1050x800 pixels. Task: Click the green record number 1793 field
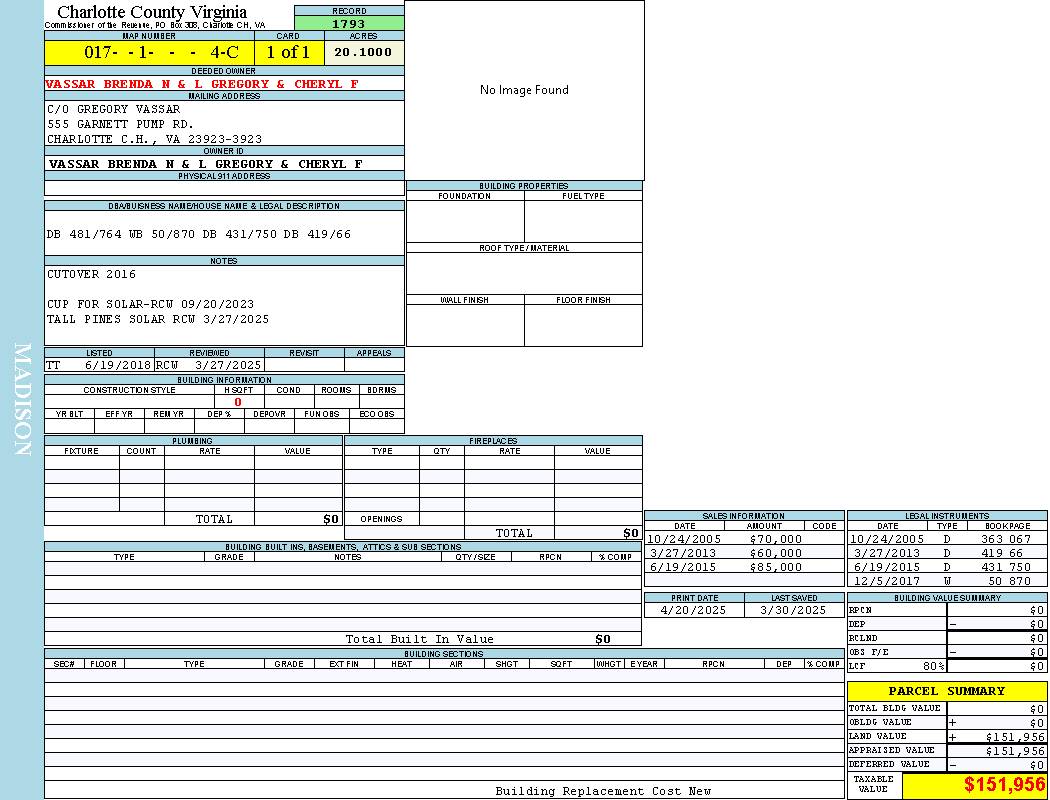tap(349, 24)
